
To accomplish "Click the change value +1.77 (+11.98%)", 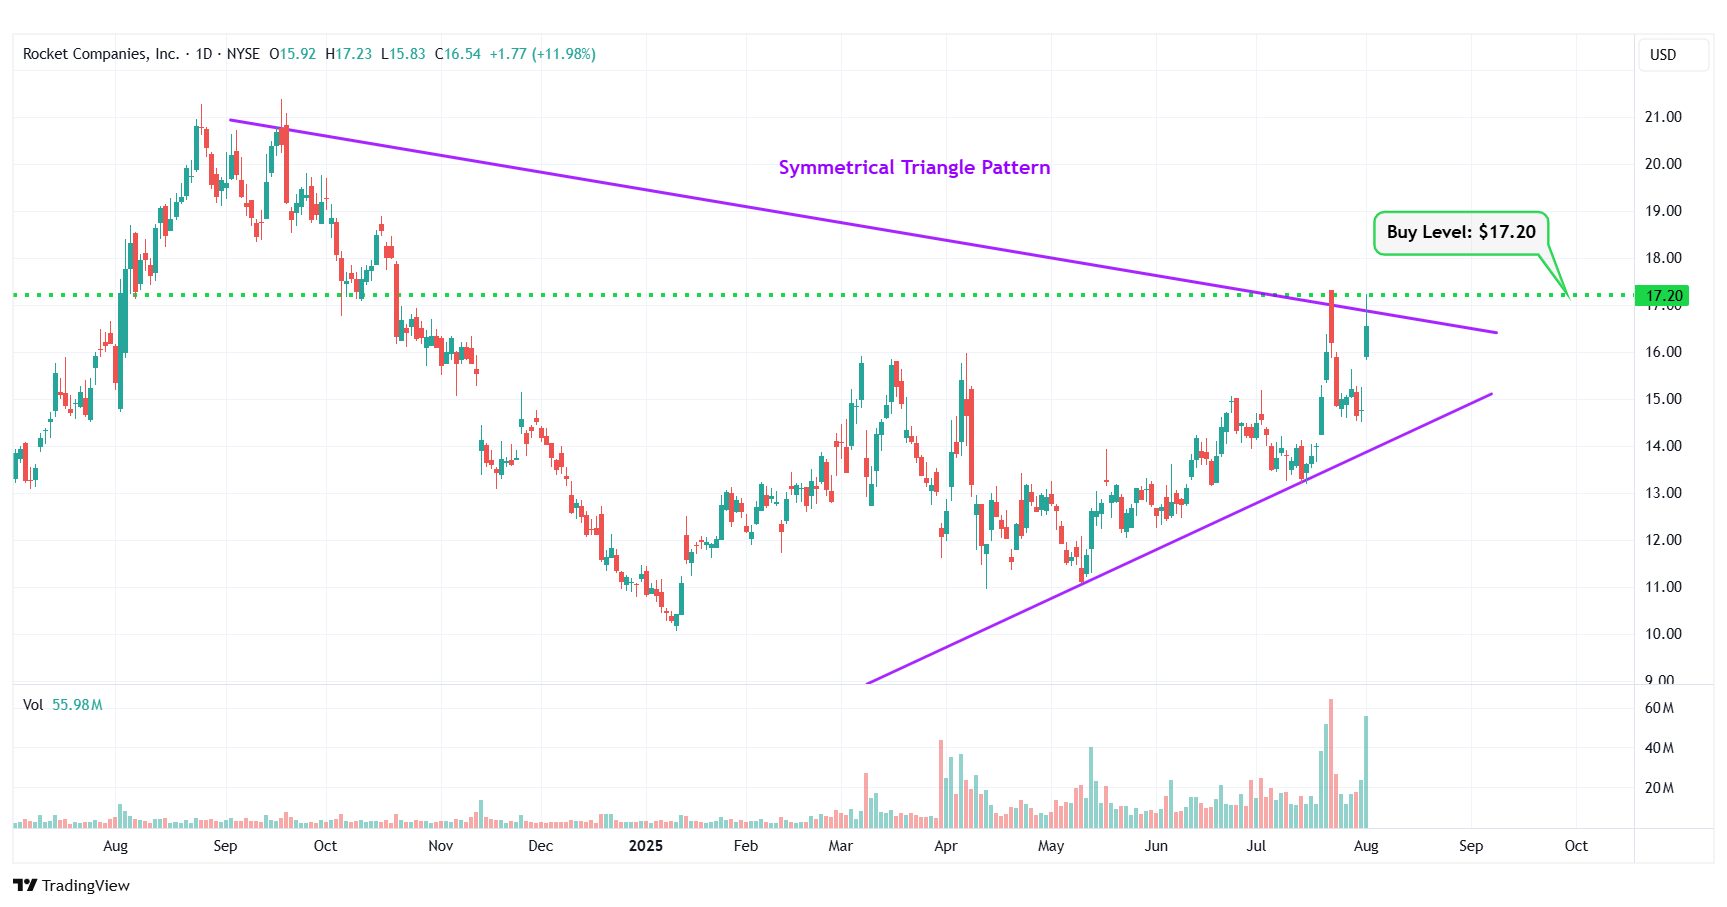I will [x=543, y=54].
